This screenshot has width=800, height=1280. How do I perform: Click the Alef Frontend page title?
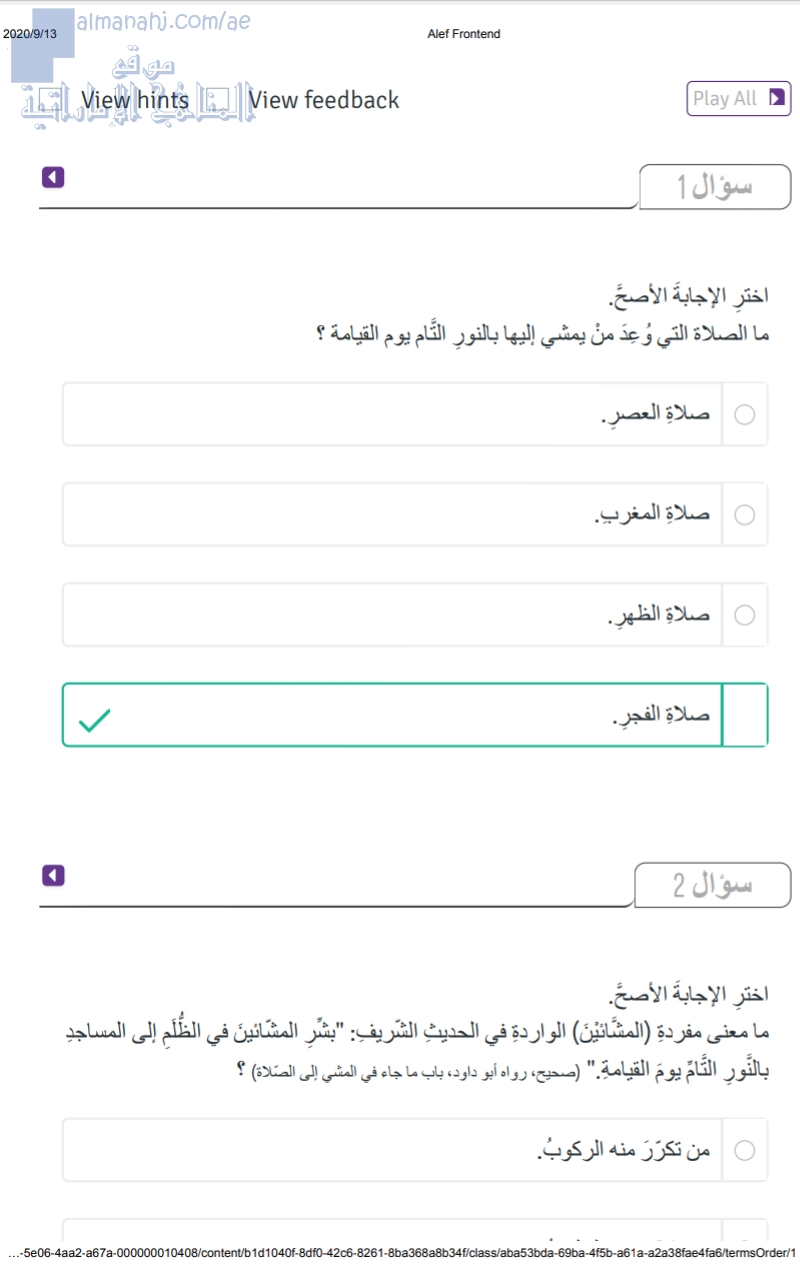coord(463,34)
